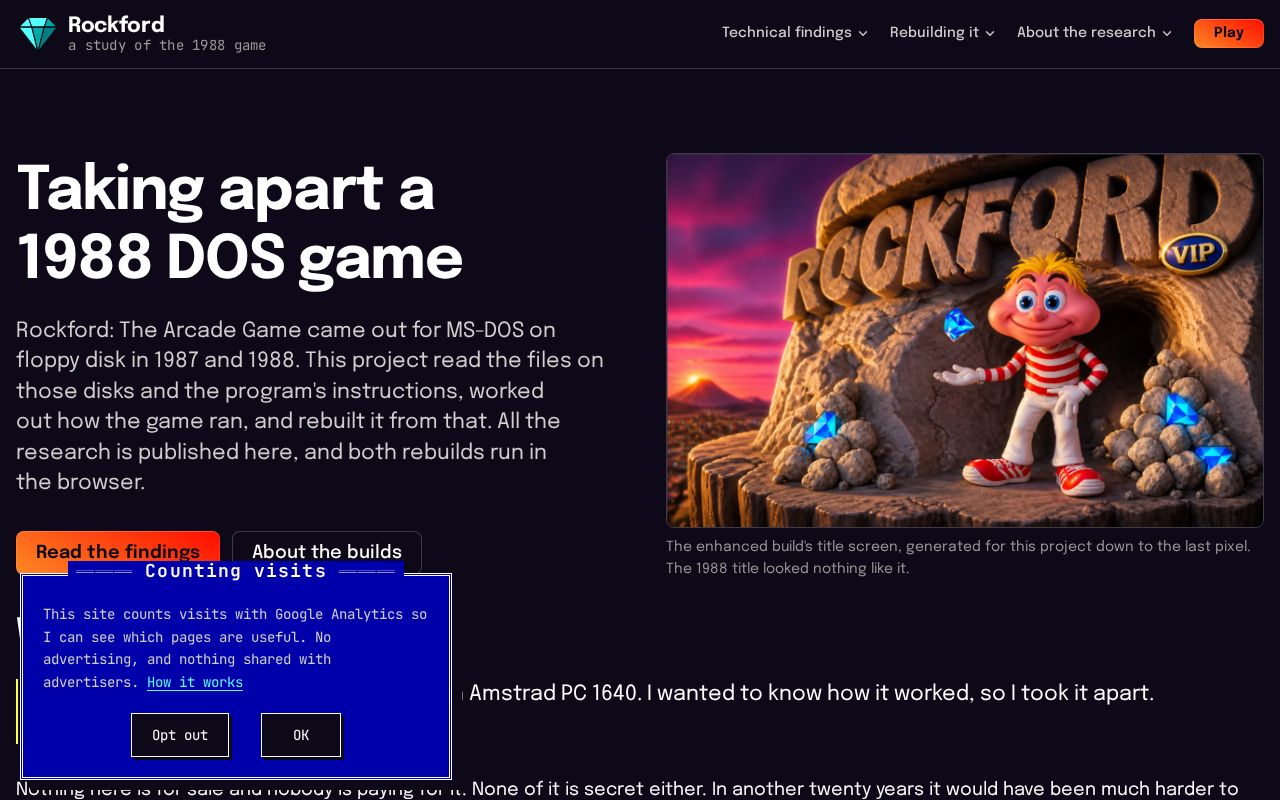Expand the Rebuilding it chevron
This screenshot has width=1280, height=800.
point(990,33)
